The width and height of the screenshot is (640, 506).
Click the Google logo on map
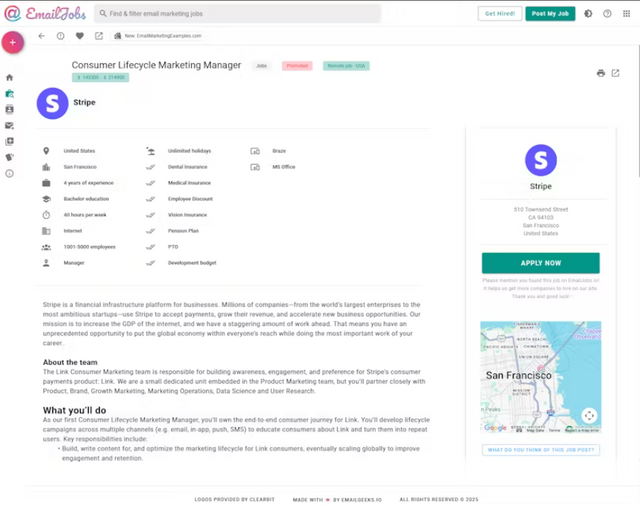pyautogui.click(x=495, y=428)
